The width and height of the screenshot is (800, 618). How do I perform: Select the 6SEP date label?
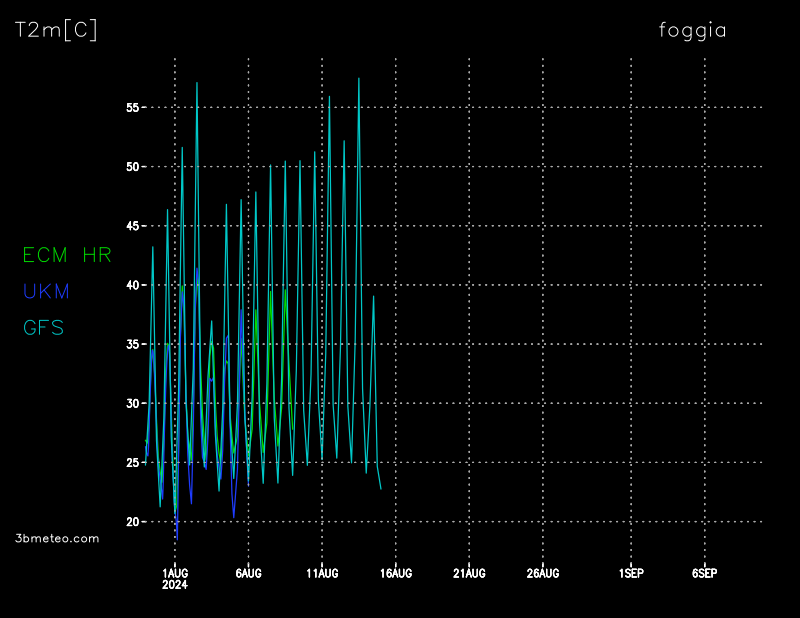(704, 573)
